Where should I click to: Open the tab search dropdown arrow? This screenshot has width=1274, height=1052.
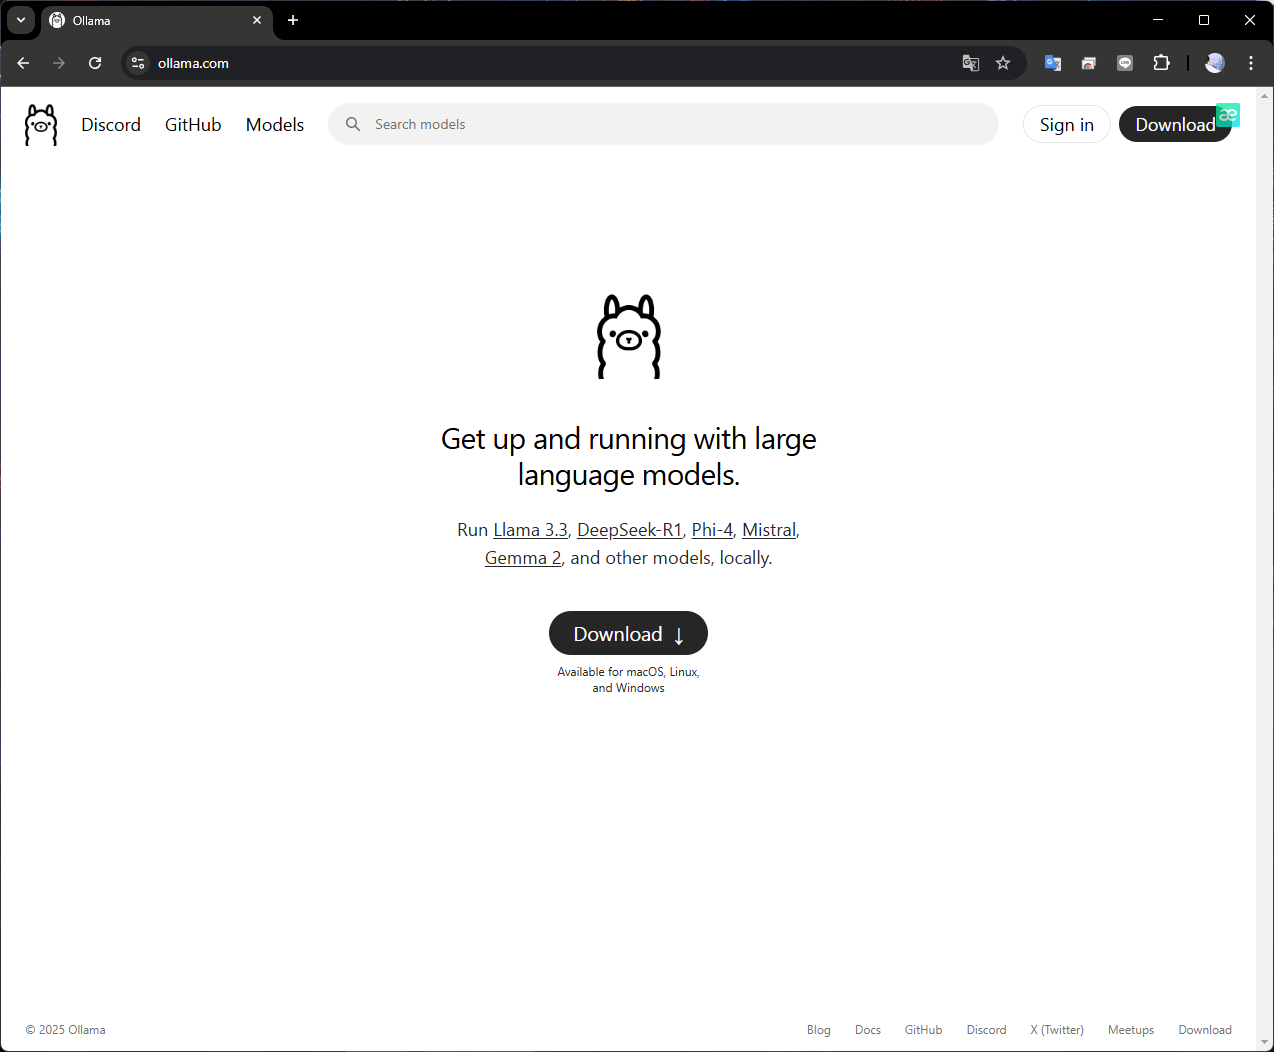pos(21,20)
